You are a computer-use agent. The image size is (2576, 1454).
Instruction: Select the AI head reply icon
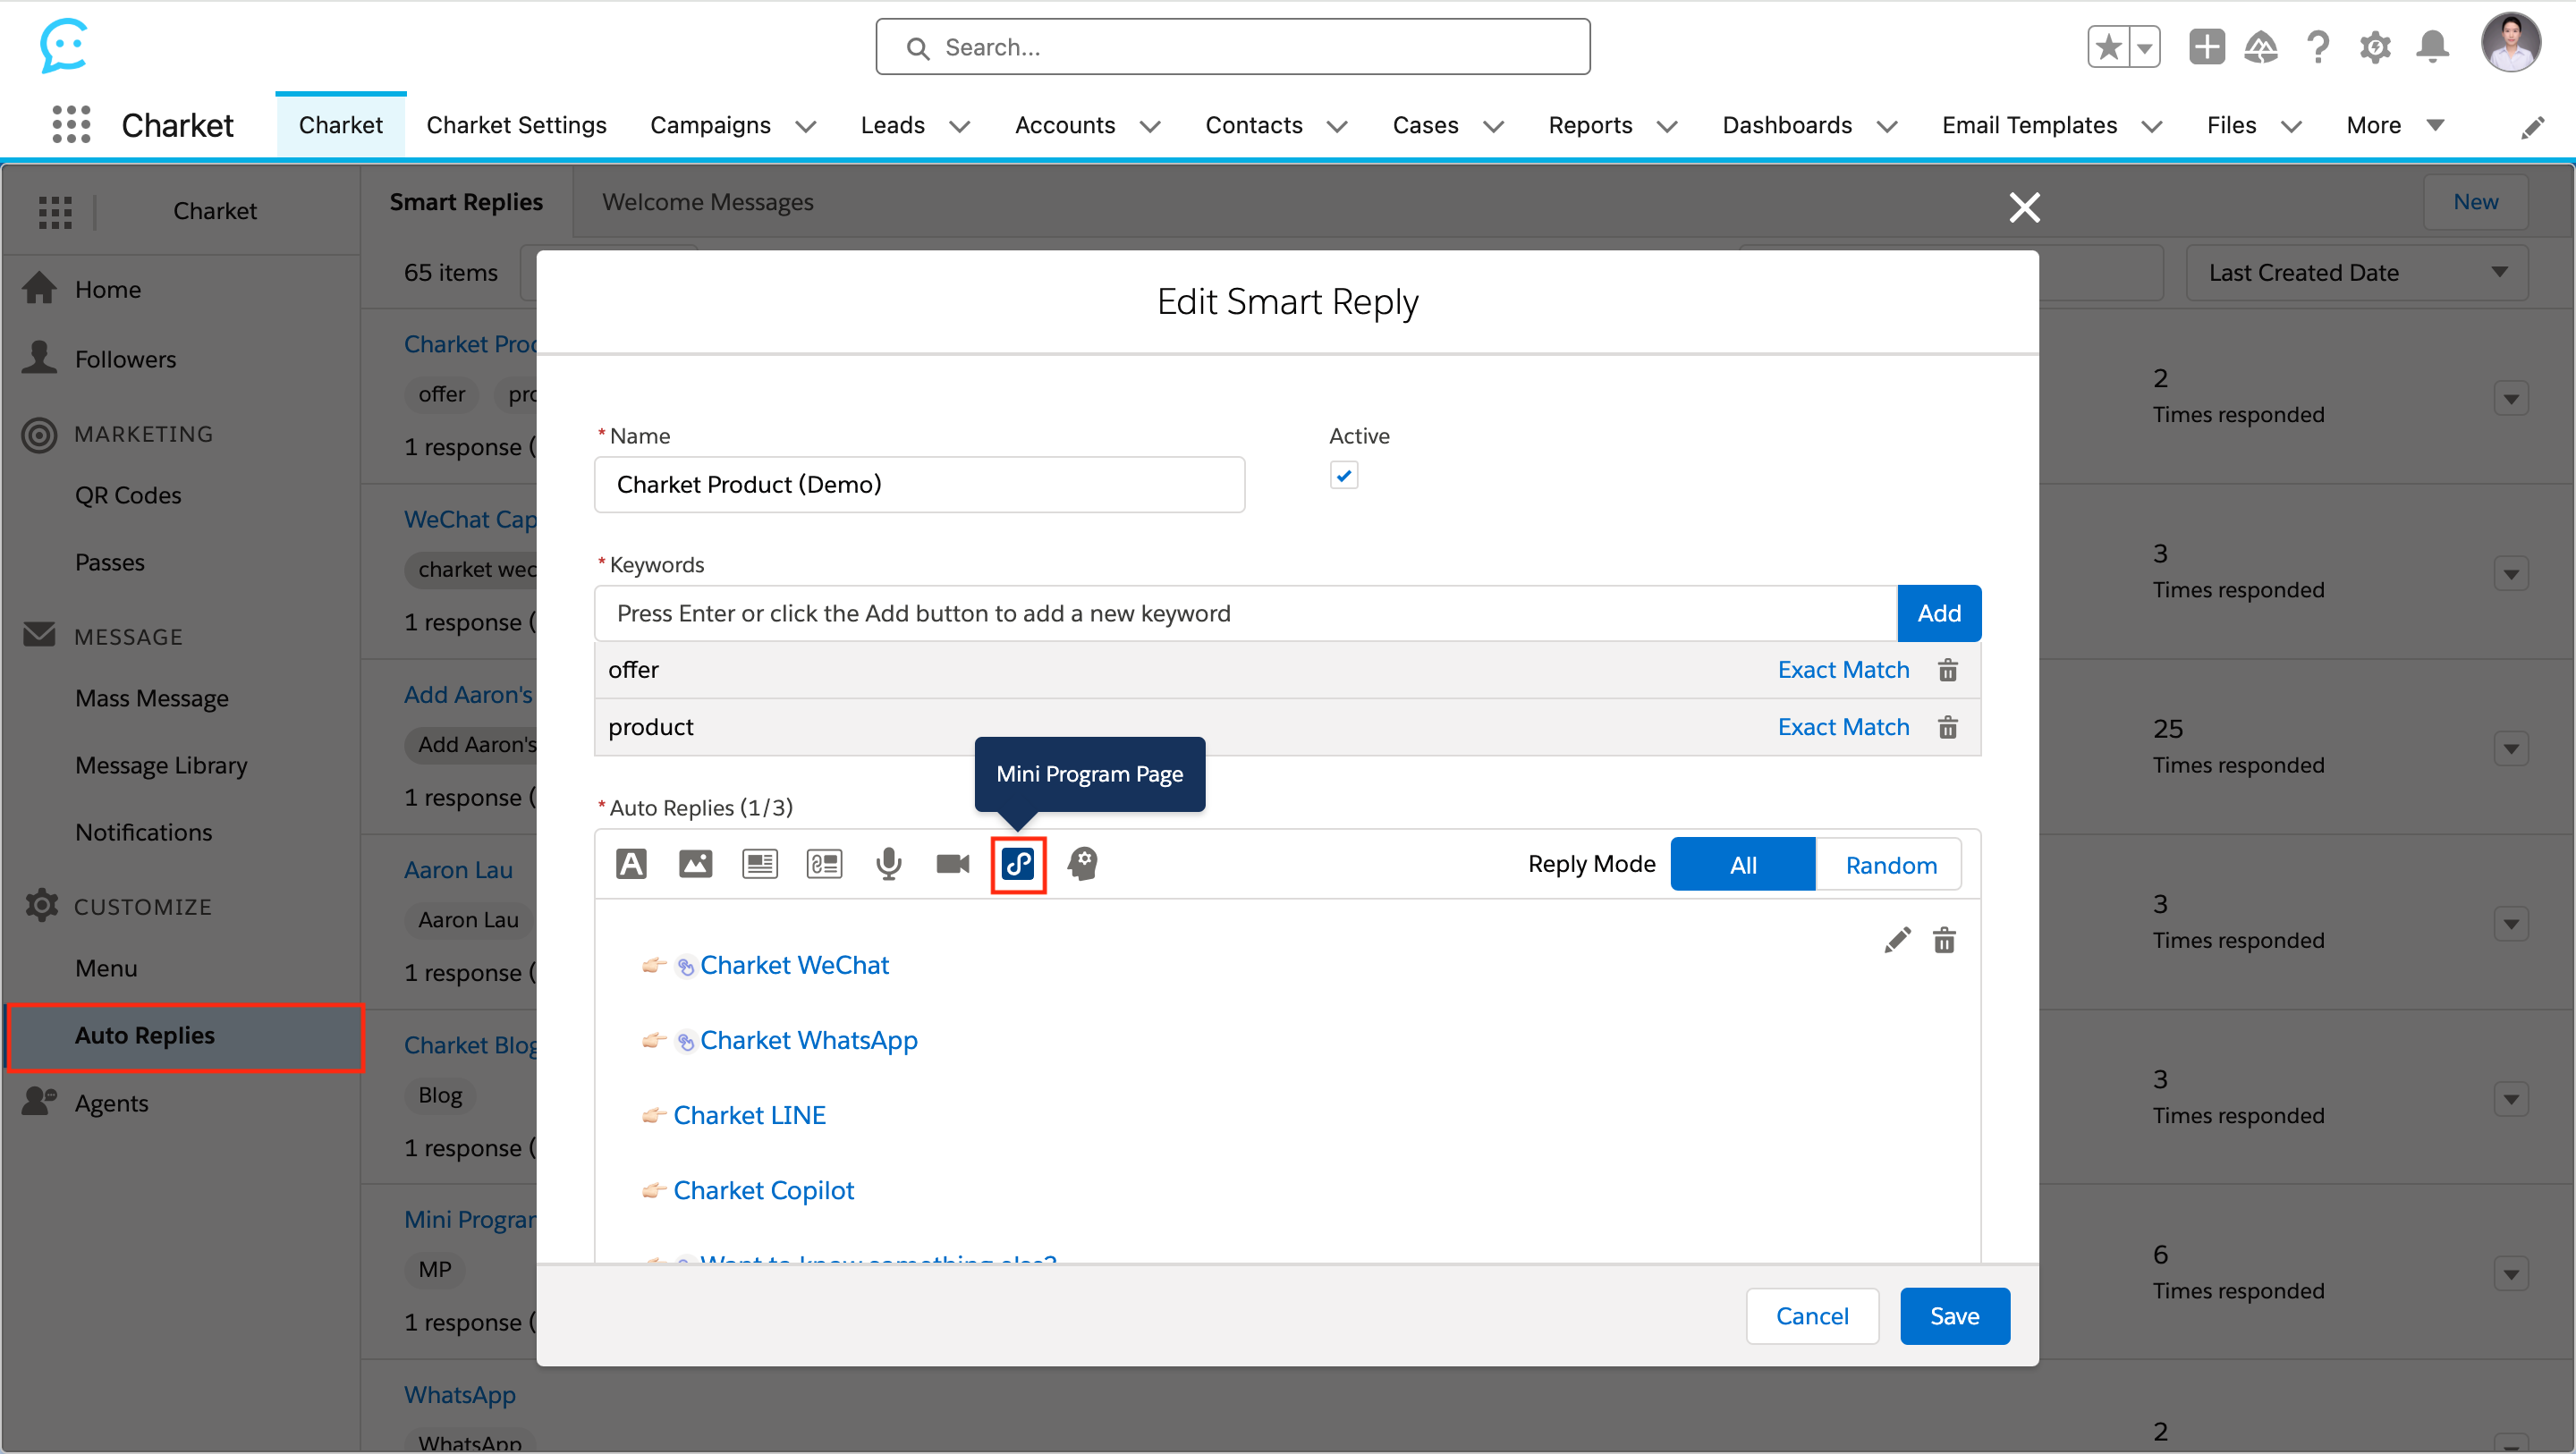[x=1083, y=864]
